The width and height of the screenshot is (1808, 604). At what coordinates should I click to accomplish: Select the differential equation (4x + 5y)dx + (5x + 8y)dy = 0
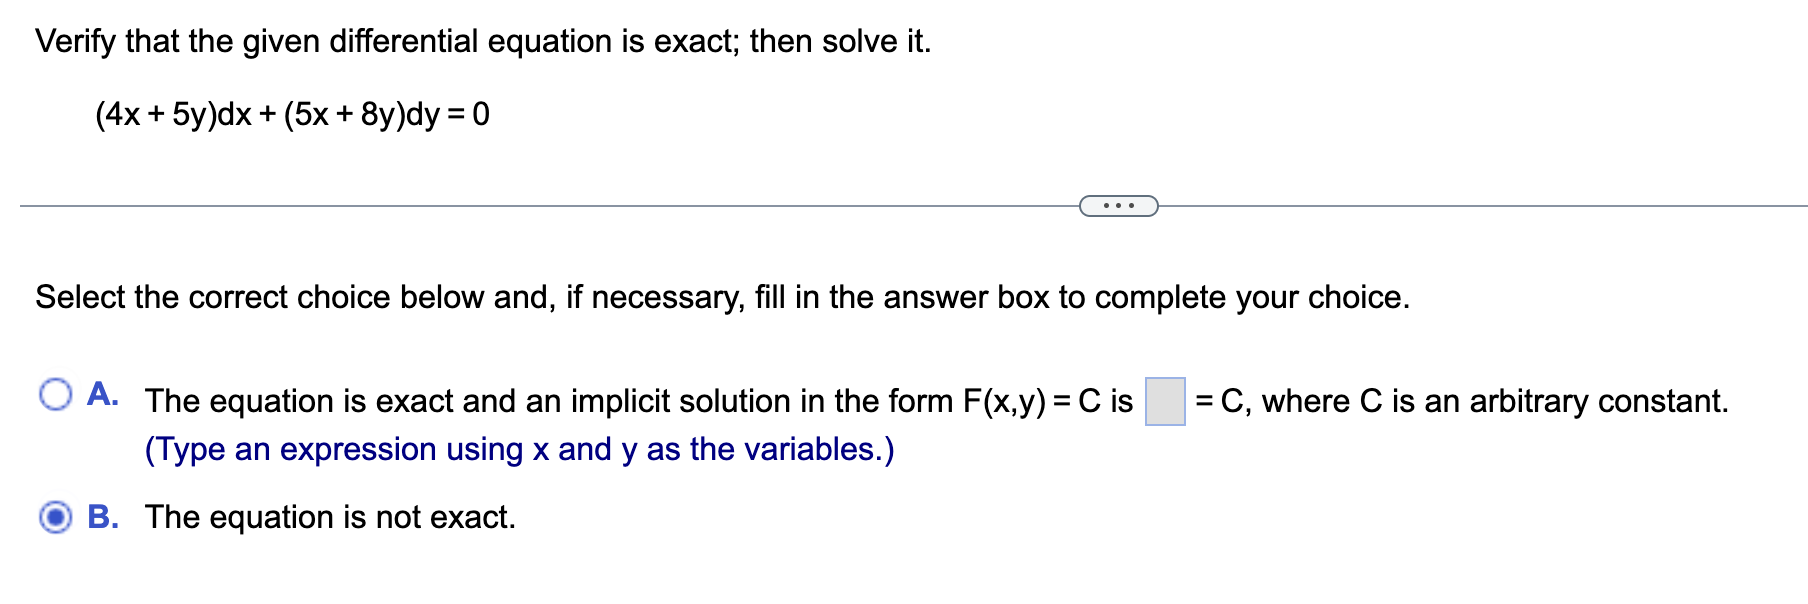click(292, 113)
